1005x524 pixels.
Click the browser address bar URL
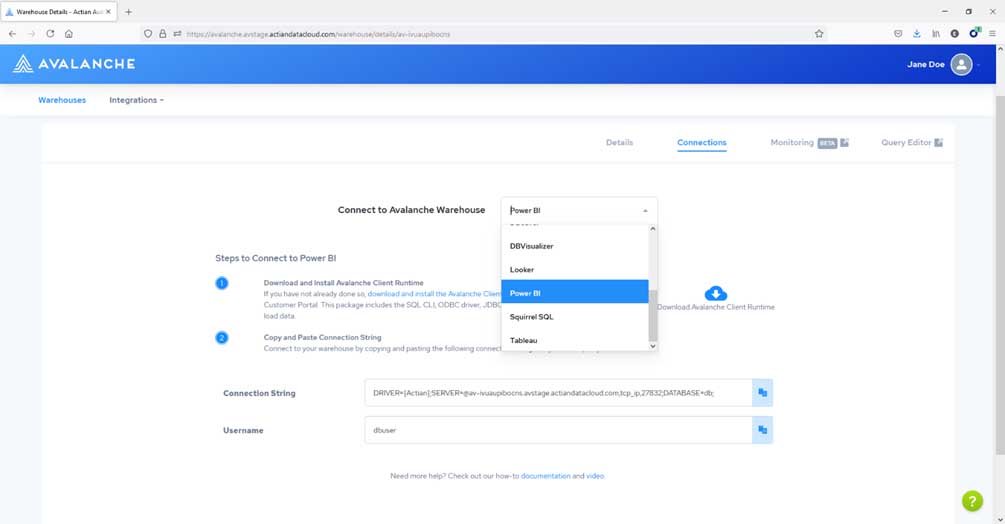(x=318, y=34)
